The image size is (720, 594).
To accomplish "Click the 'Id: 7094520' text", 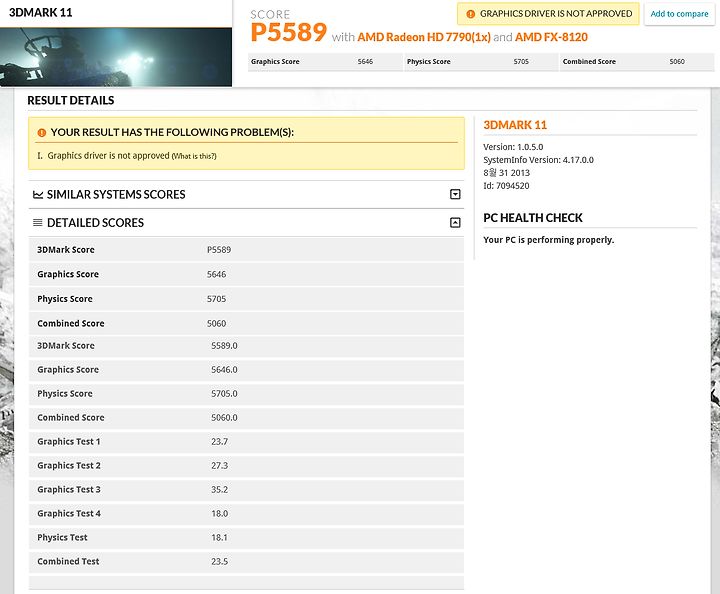I will click(x=506, y=186).
